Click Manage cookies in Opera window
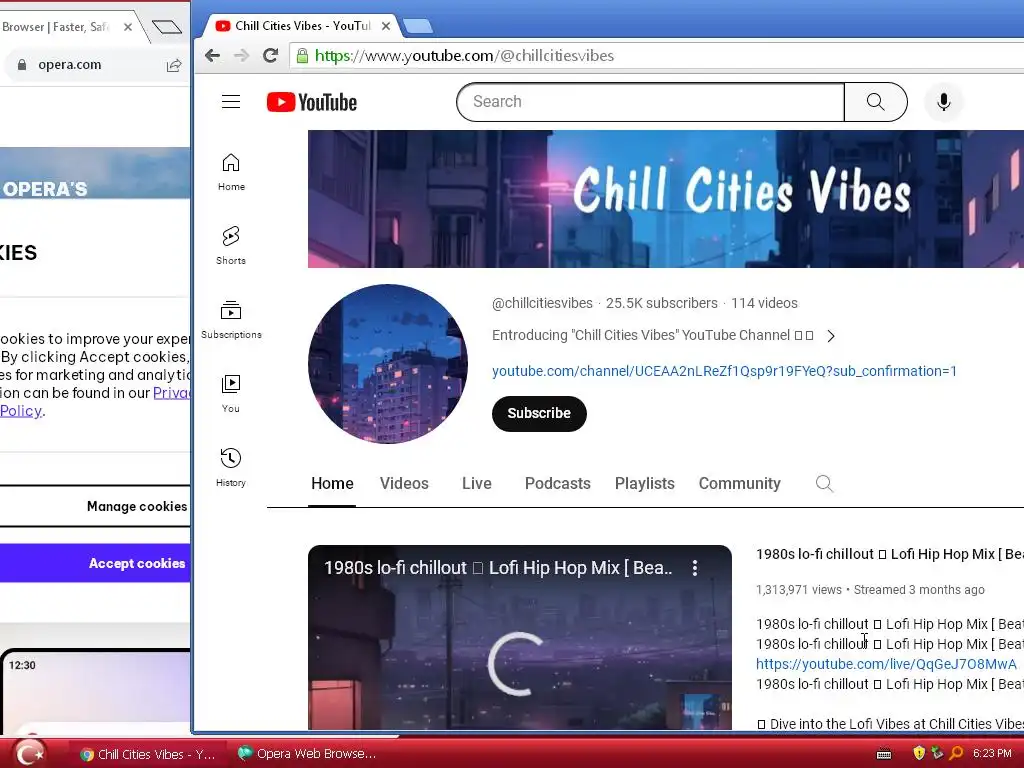 click(95, 506)
